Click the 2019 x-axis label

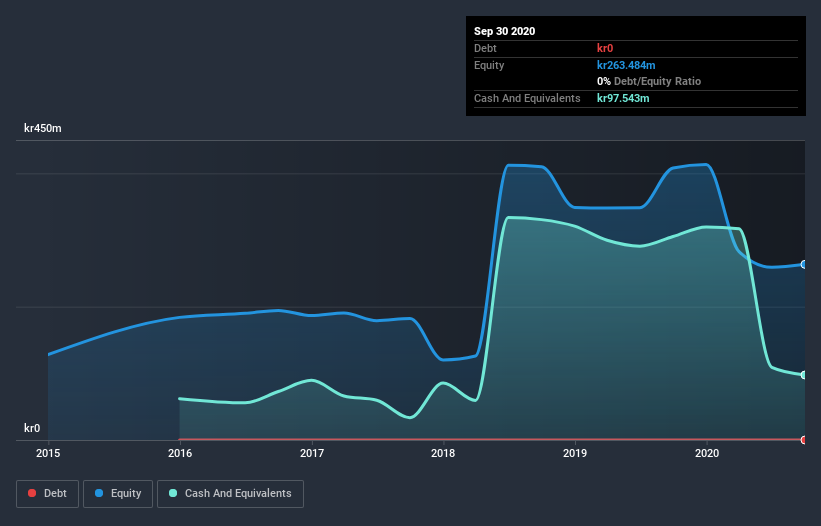point(575,453)
